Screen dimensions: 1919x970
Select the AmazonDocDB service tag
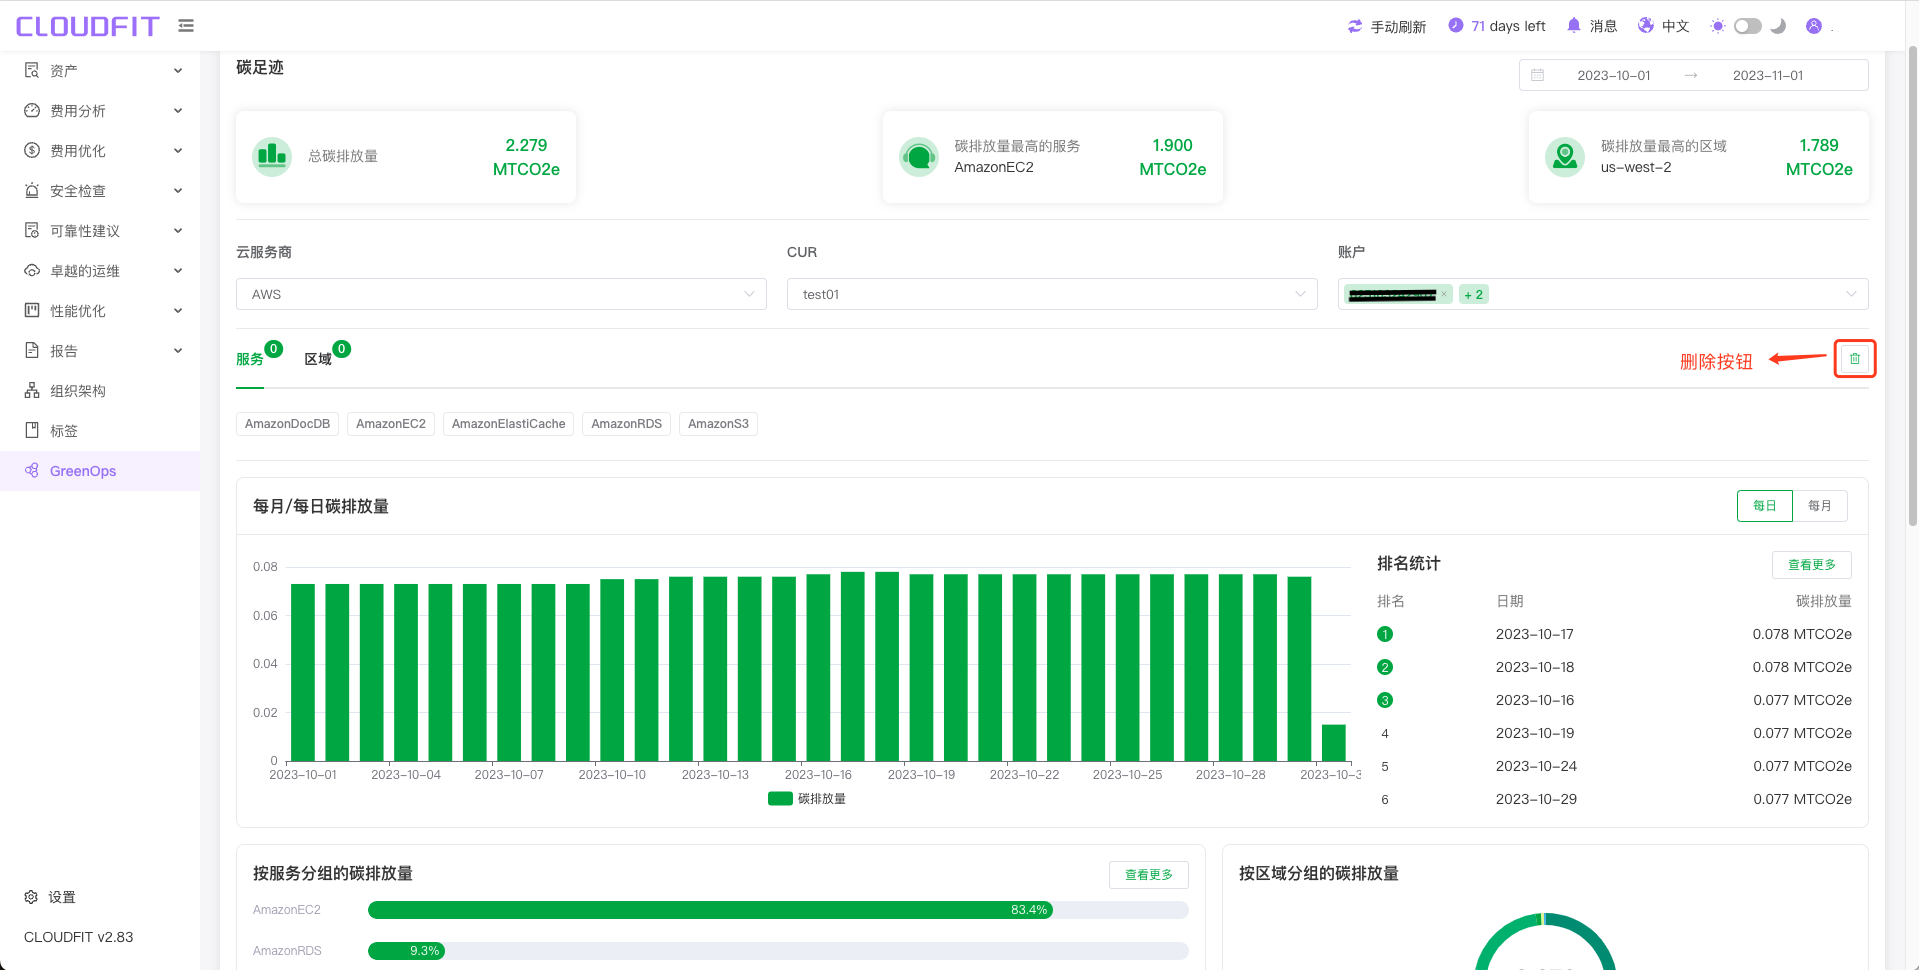click(x=288, y=424)
